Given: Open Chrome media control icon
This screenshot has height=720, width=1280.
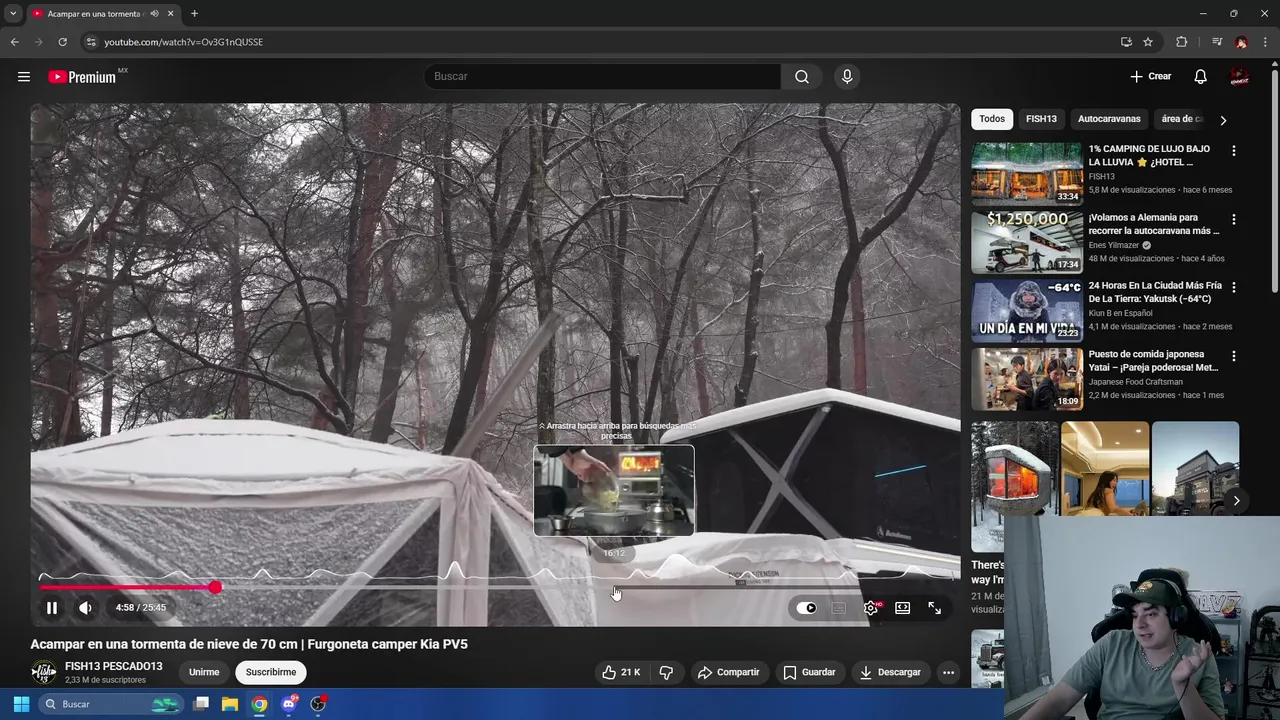Looking at the screenshot, I should pyautogui.click(x=1216, y=42).
